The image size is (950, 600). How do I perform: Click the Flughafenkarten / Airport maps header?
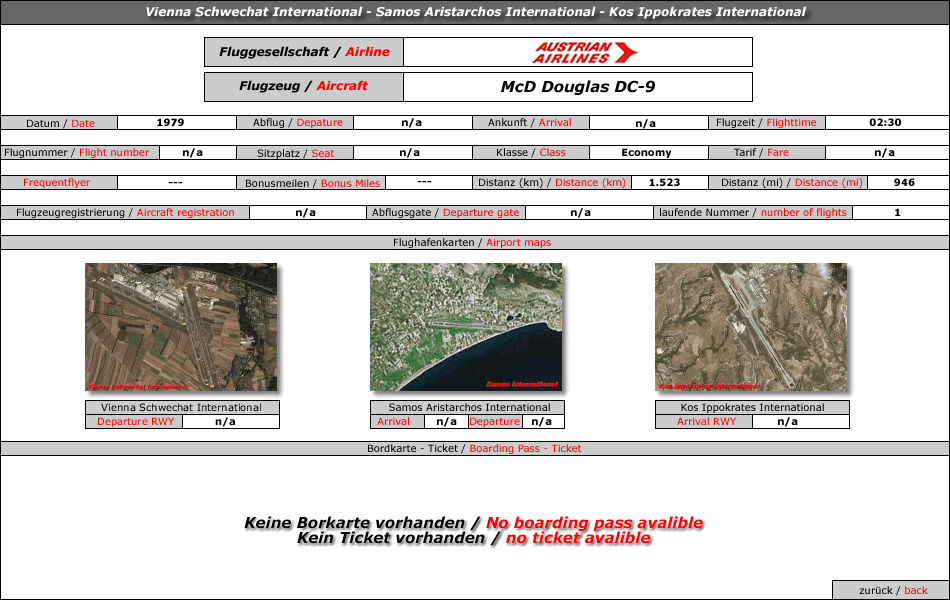coord(475,243)
